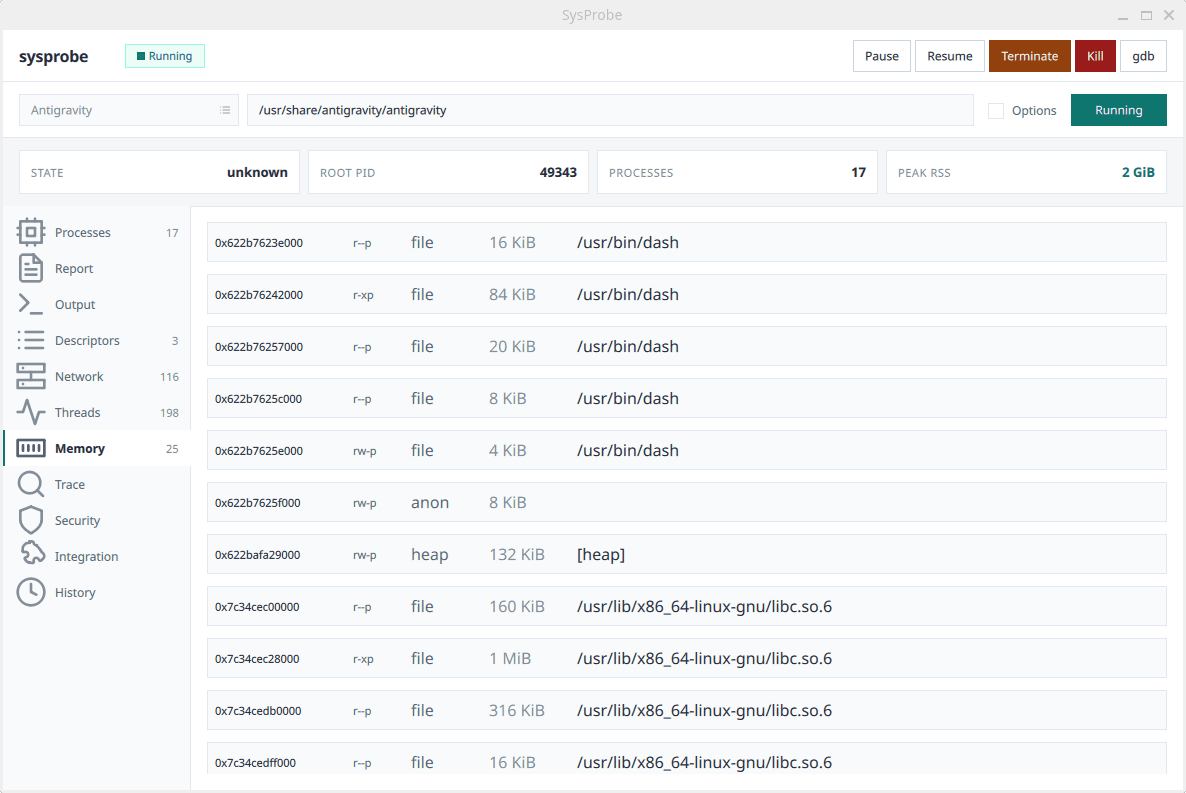1186x793 pixels.
Task: Select libc row 0x7c34cec28000
Action: click(x=687, y=658)
